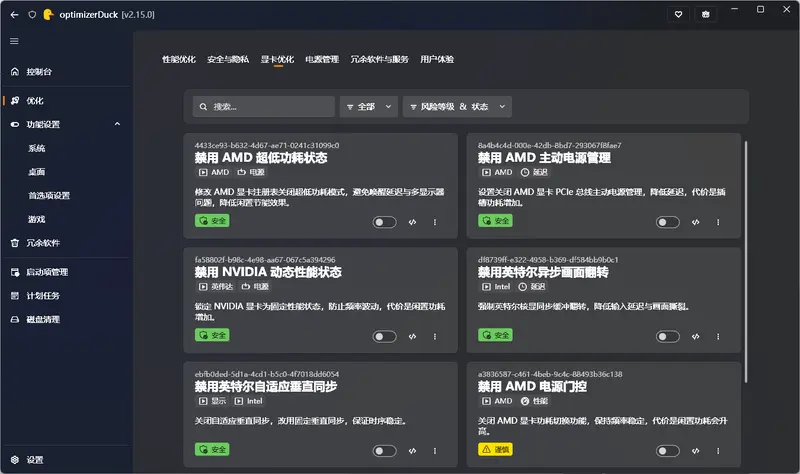The image size is (800, 474).
Task: Click ID text 4433ce93-b632-4d67-ae71-0241c31099c0
Action: tap(267, 145)
